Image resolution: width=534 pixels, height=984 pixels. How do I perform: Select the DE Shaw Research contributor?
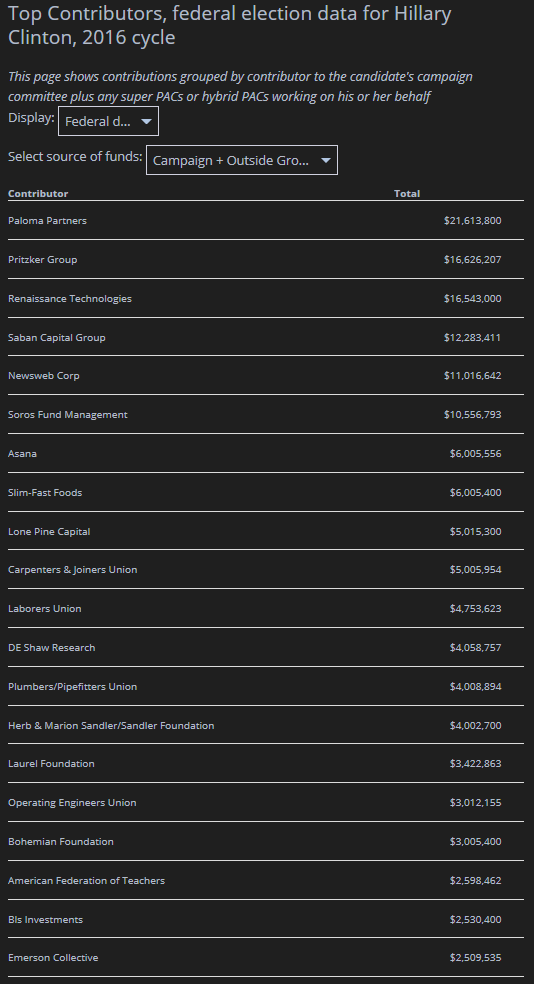[51, 647]
